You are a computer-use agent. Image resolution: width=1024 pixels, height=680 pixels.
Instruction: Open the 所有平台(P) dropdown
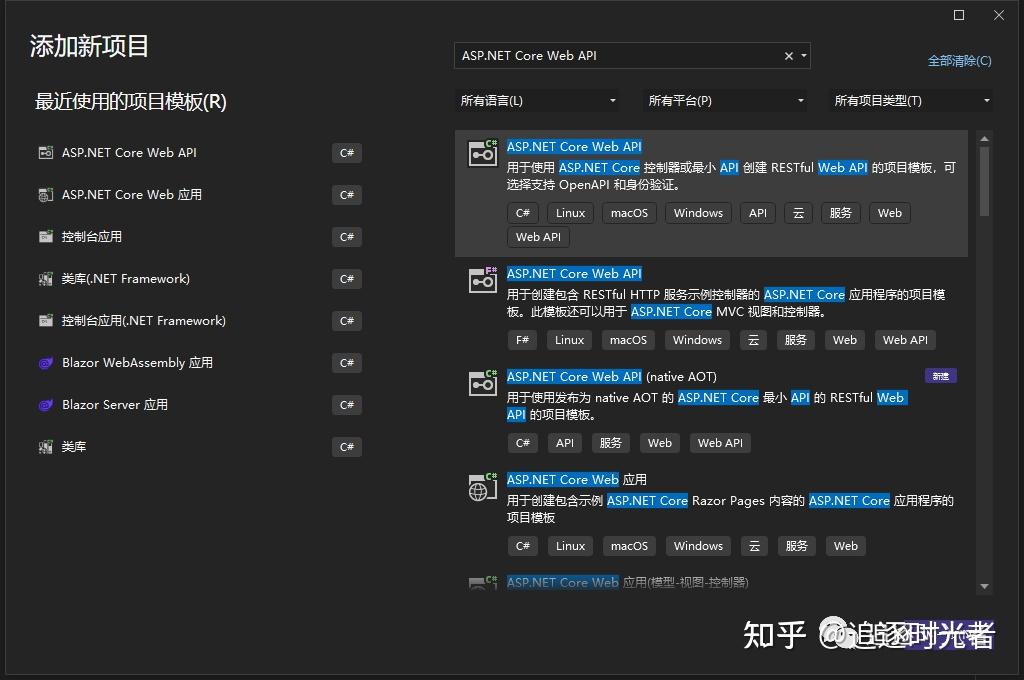coord(725,100)
